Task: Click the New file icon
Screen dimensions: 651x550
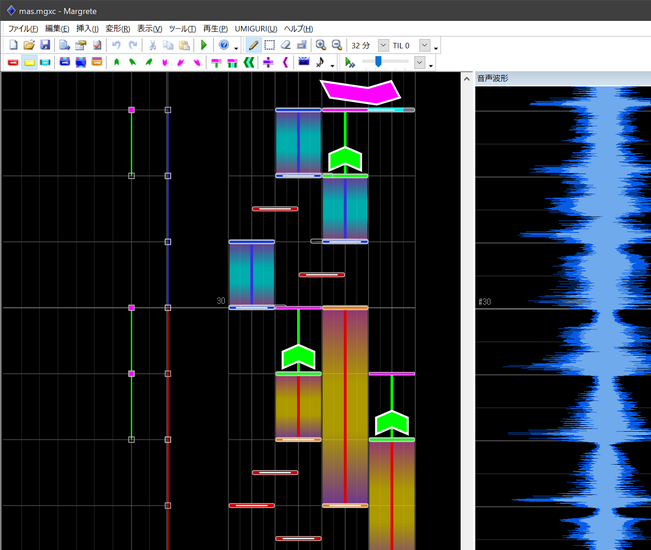Action: pos(13,45)
